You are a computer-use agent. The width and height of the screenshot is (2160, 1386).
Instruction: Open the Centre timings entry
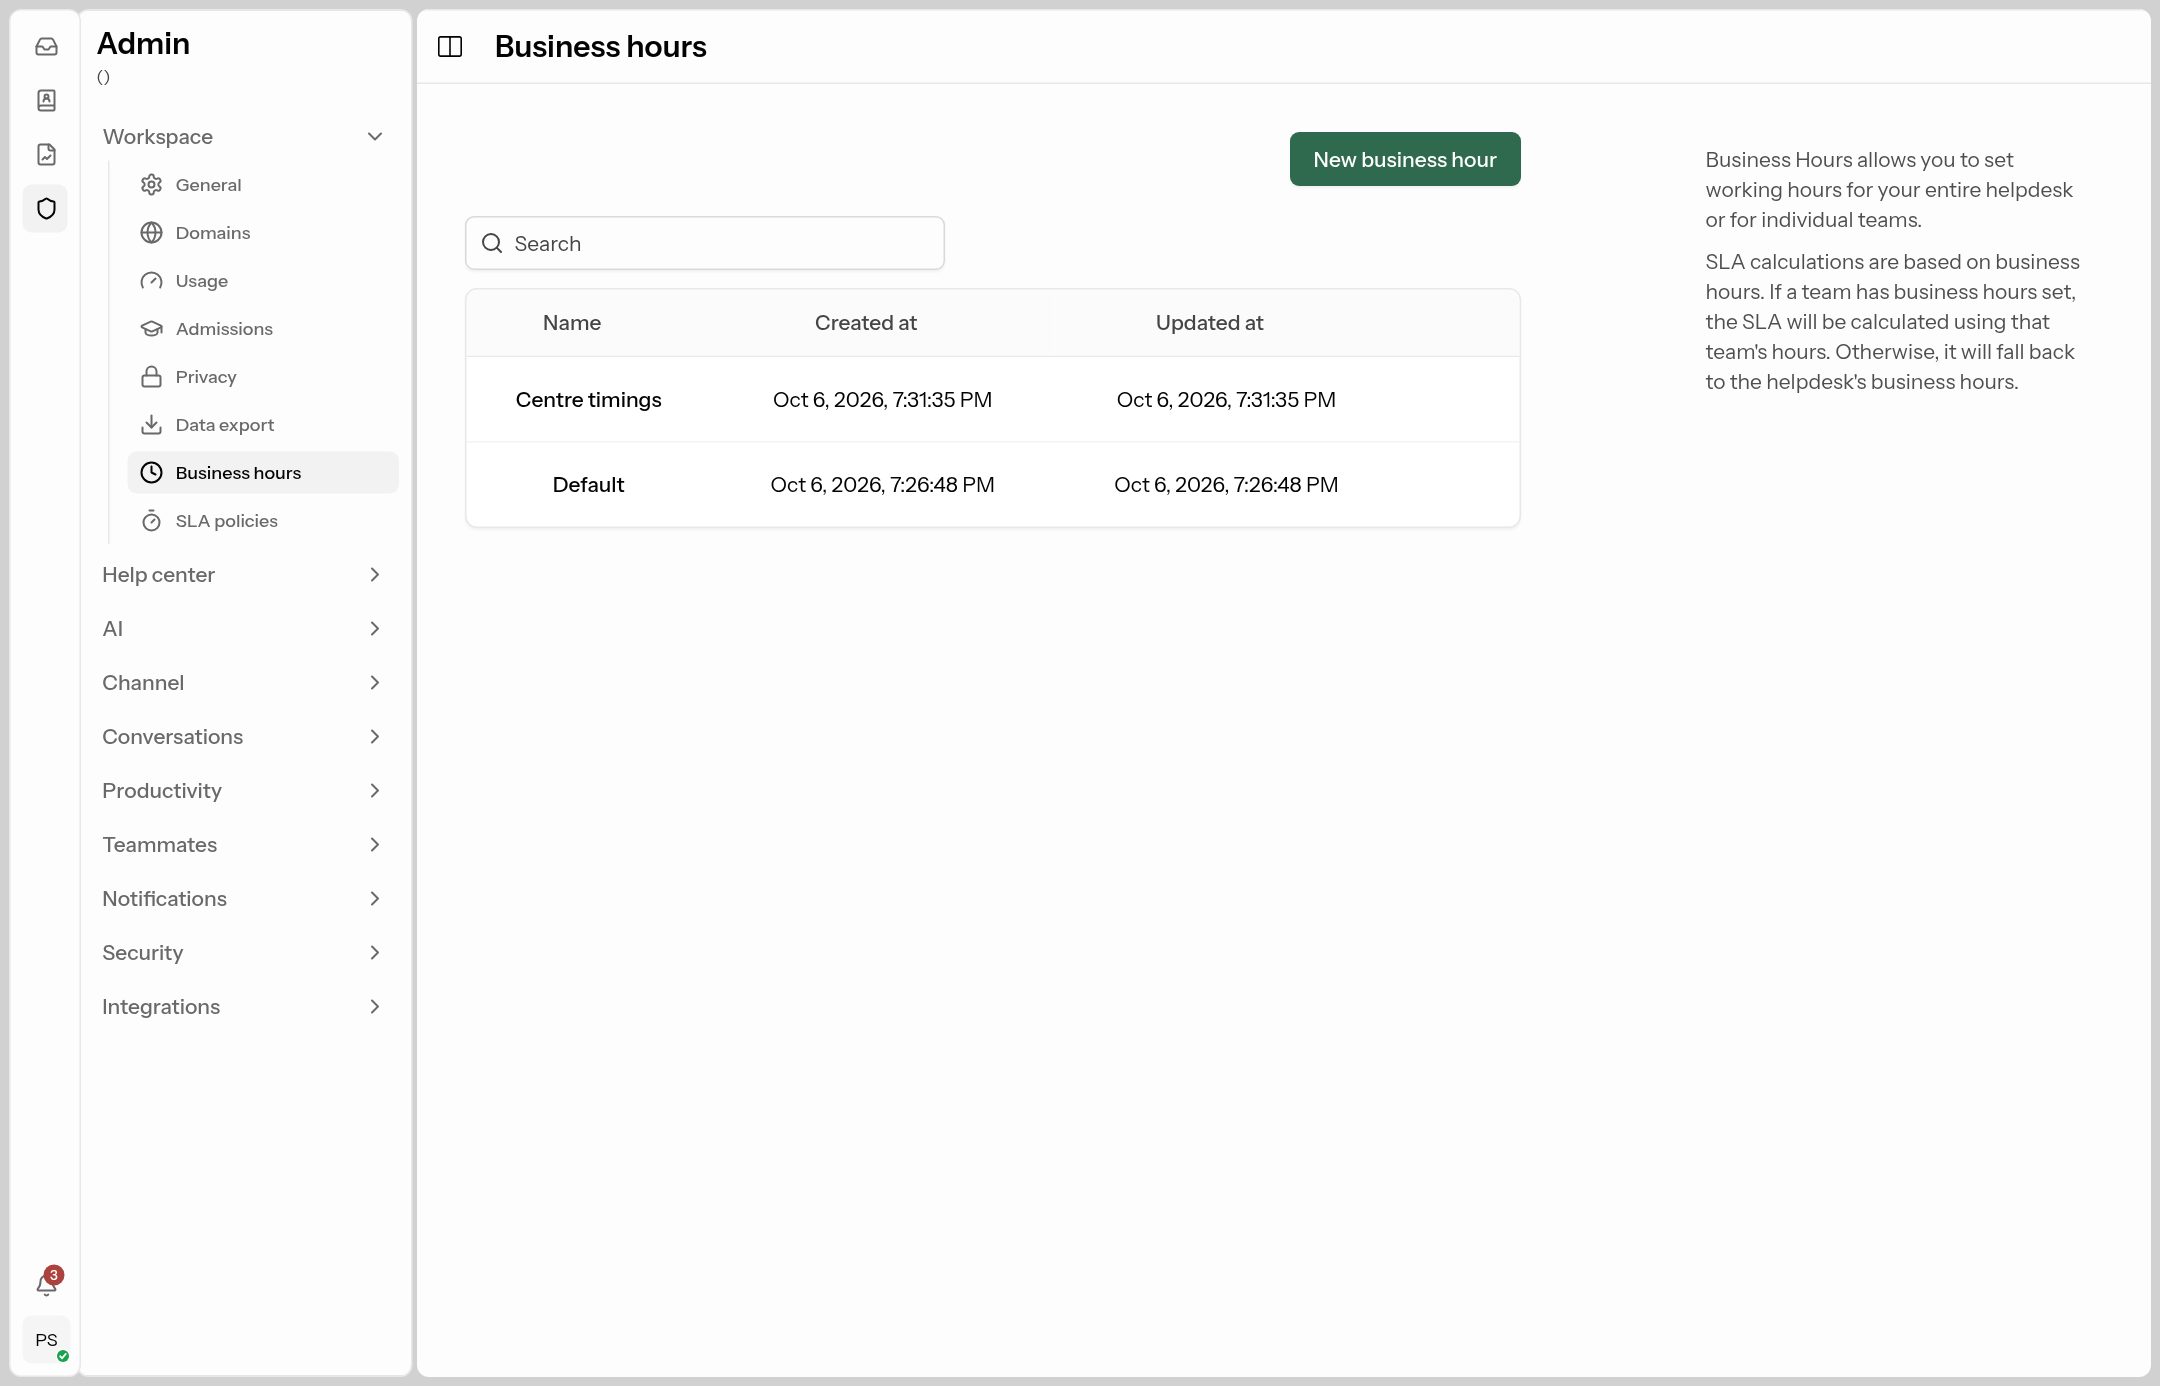tap(588, 399)
